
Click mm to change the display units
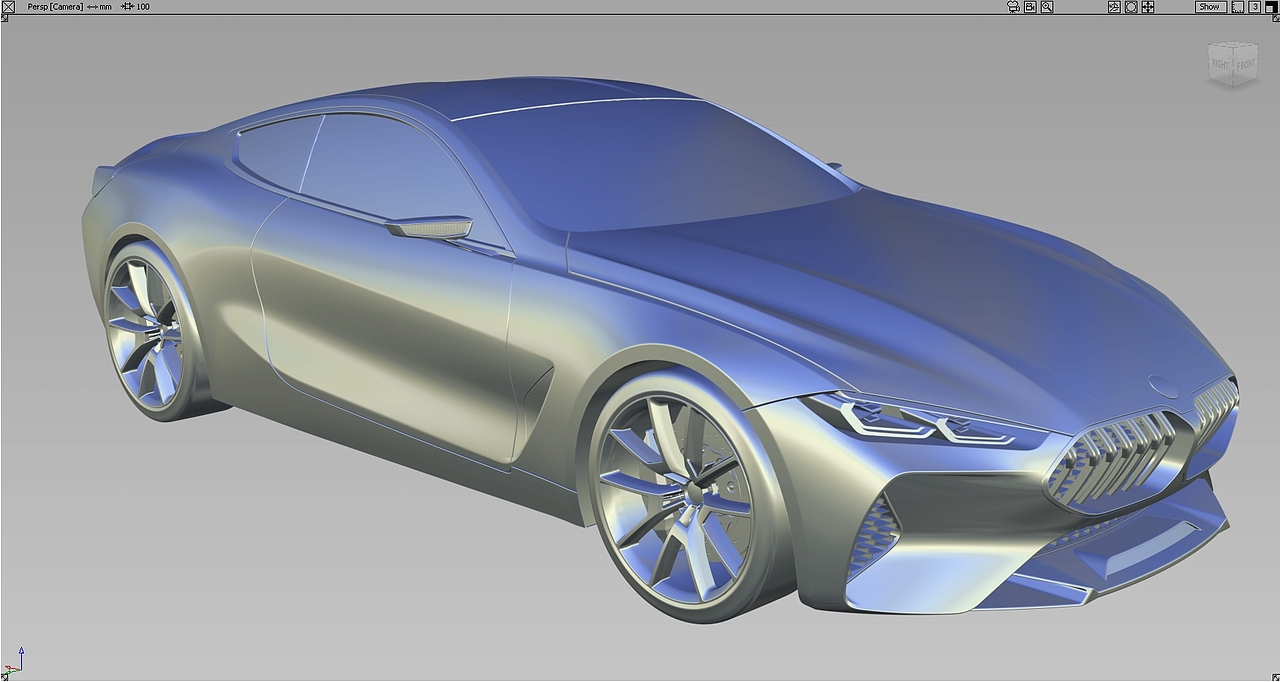[x=104, y=6]
